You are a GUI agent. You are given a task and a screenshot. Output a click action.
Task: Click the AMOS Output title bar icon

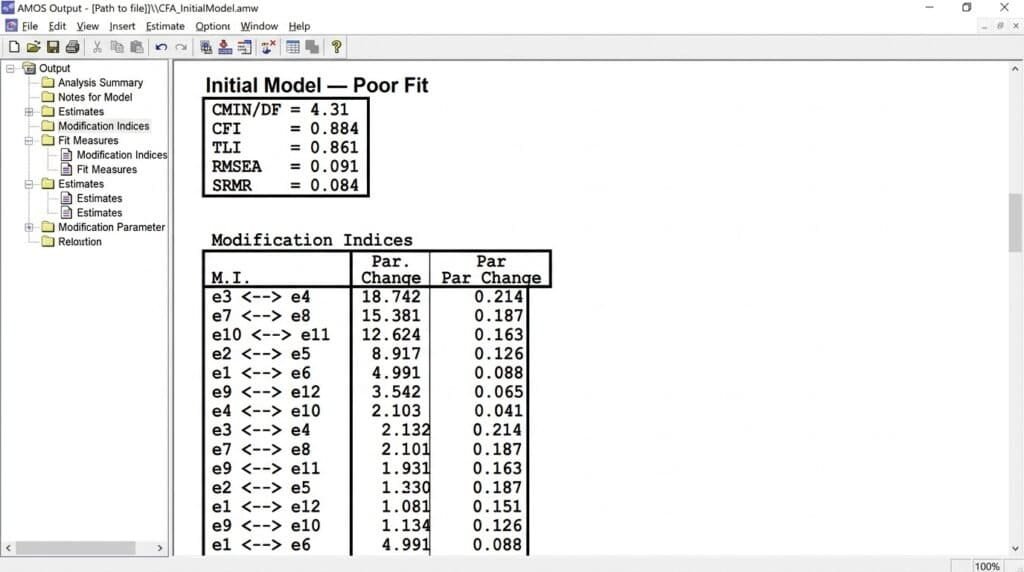click(8, 8)
